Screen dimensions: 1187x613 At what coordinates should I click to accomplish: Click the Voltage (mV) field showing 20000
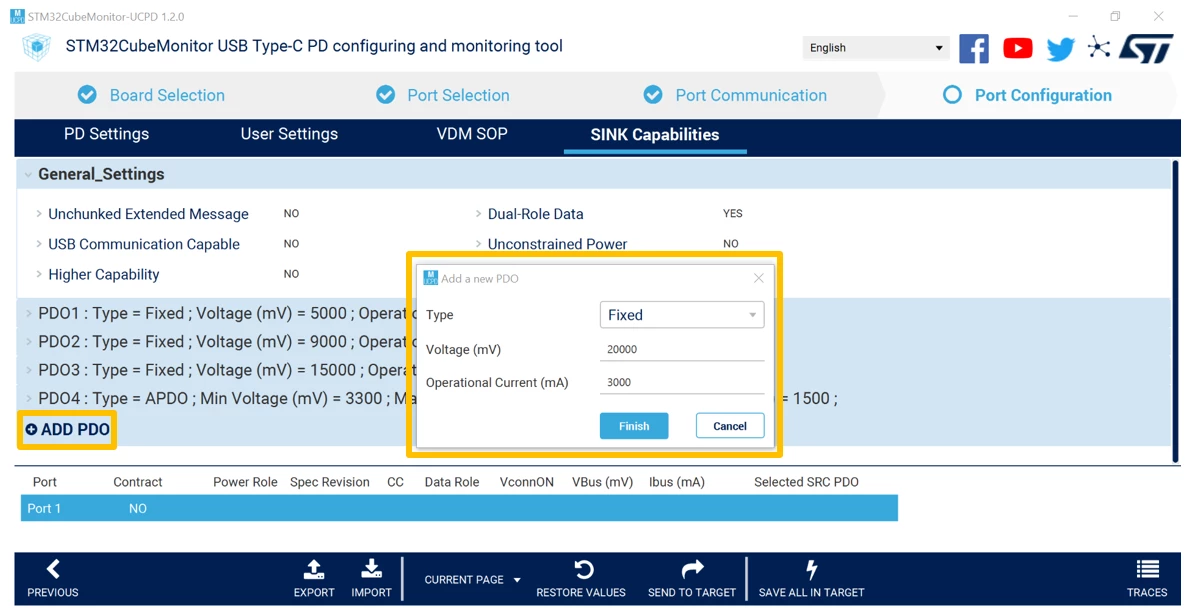pos(681,350)
